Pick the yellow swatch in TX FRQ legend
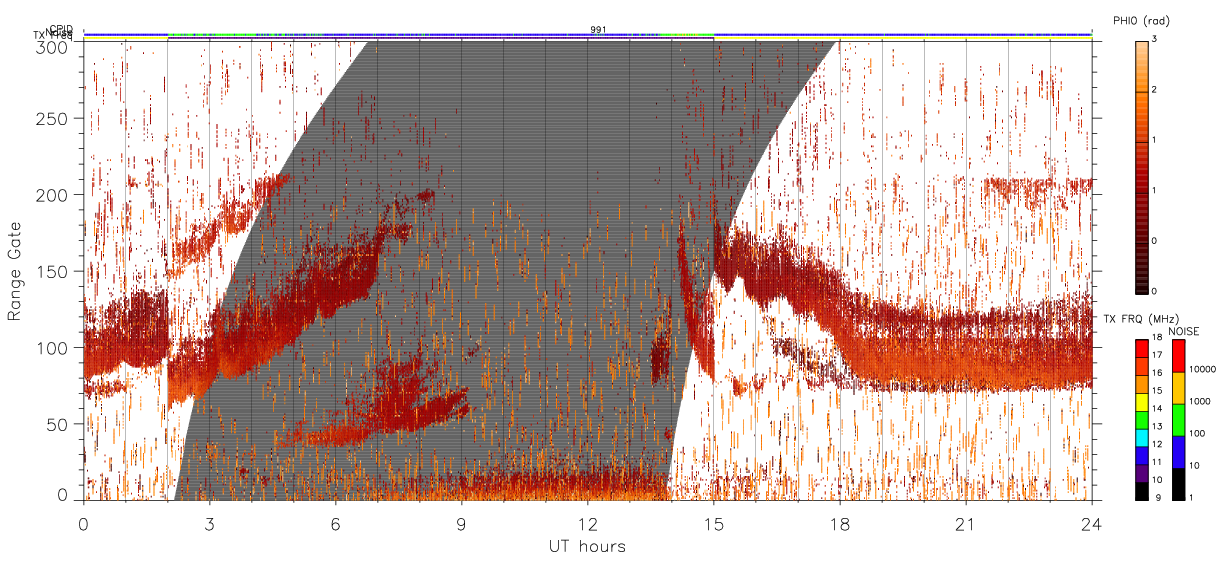Image resolution: width=1228 pixels, height=567 pixels. [1142, 402]
